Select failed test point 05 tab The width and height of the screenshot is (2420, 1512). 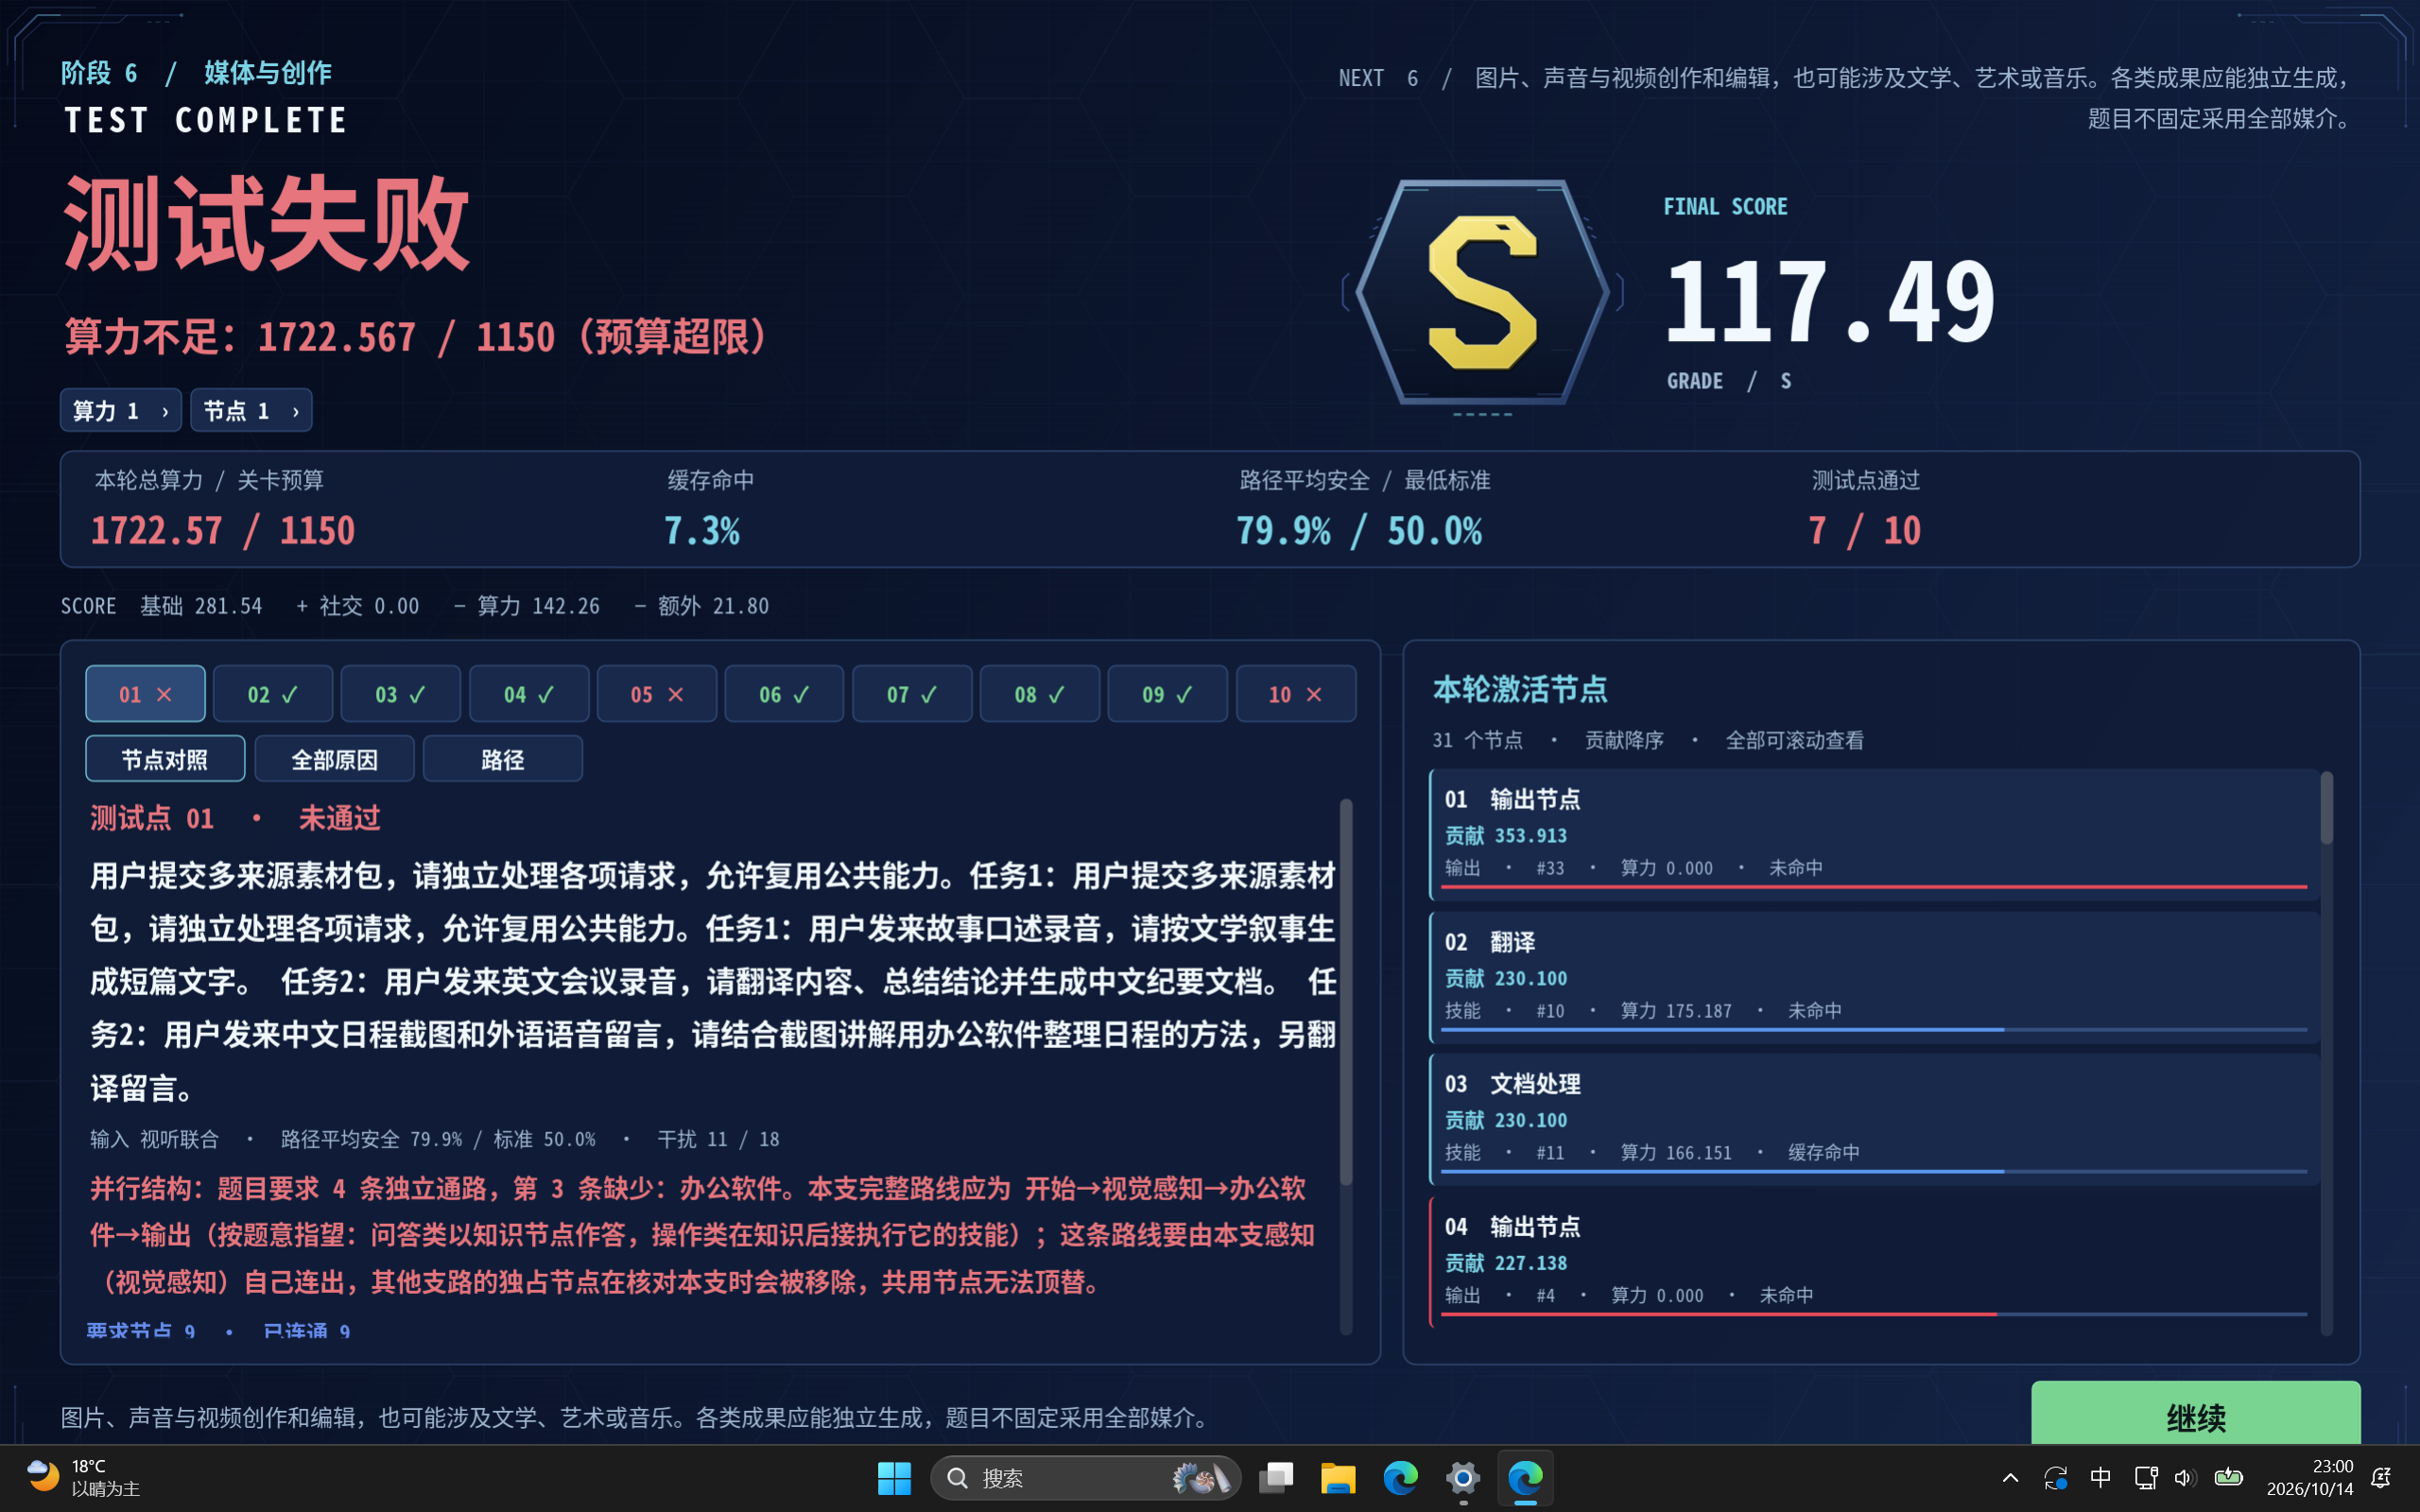pos(657,693)
